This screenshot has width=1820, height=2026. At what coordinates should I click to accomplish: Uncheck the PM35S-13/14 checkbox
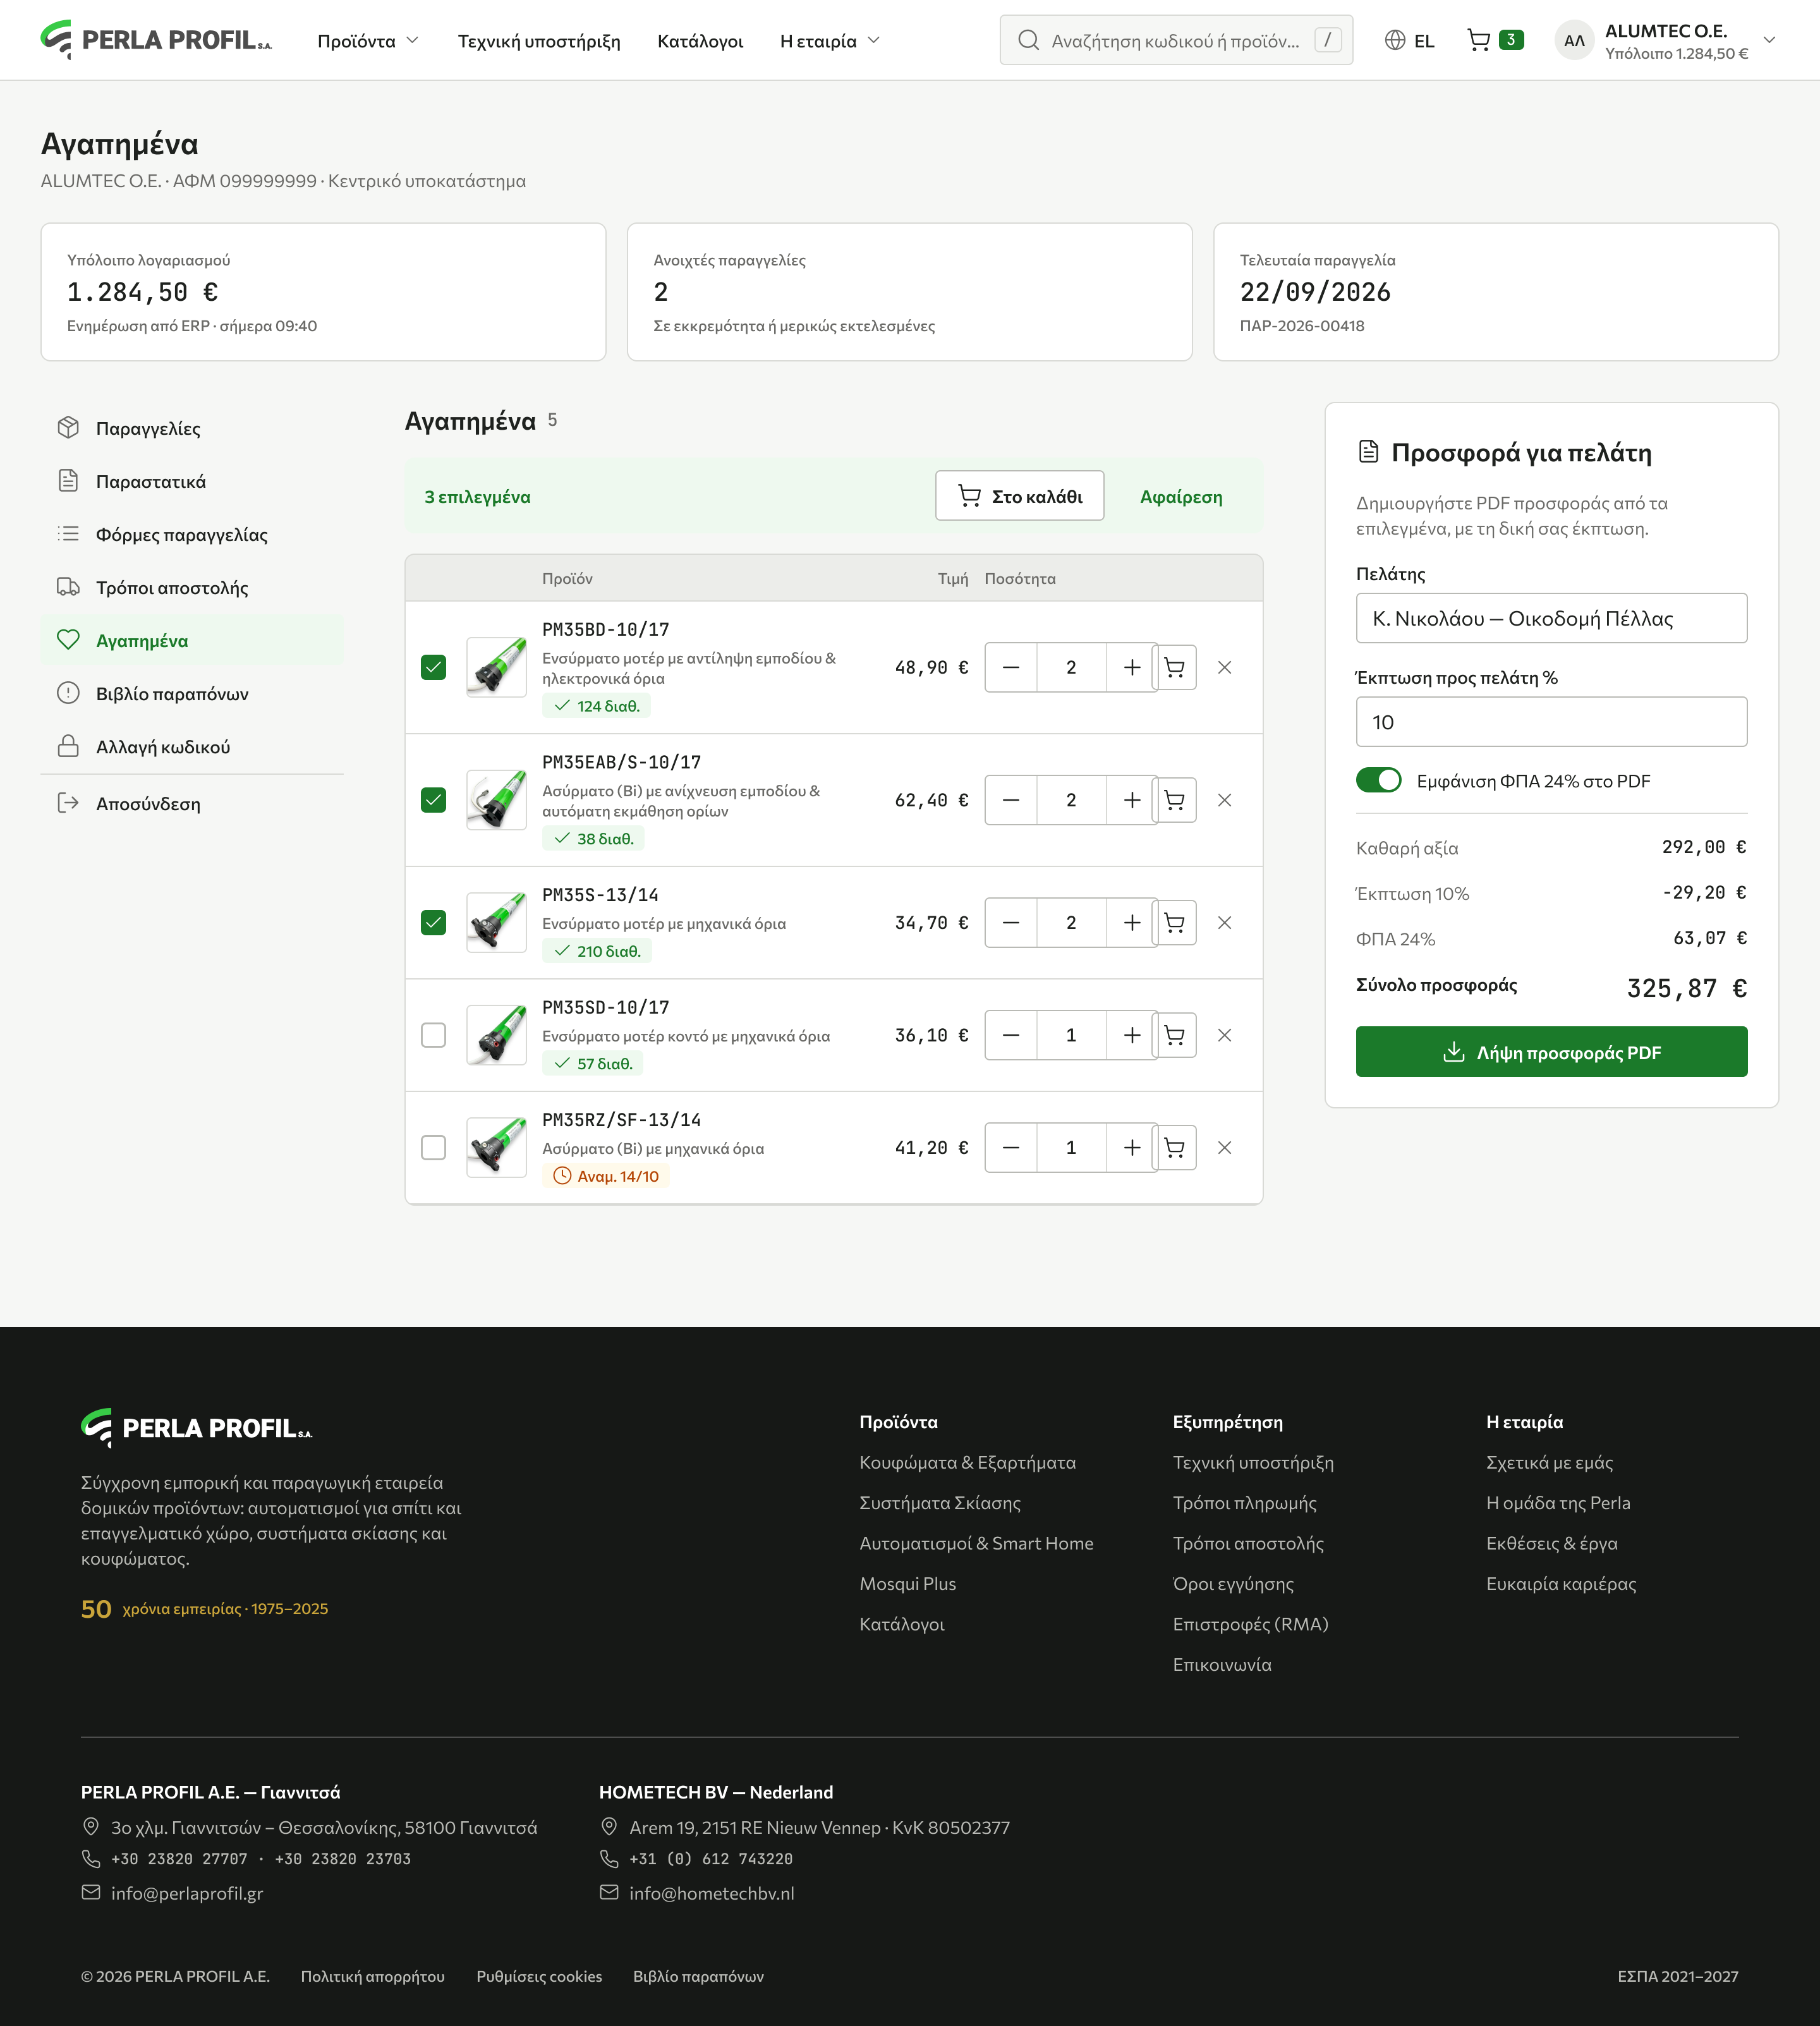[x=433, y=922]
